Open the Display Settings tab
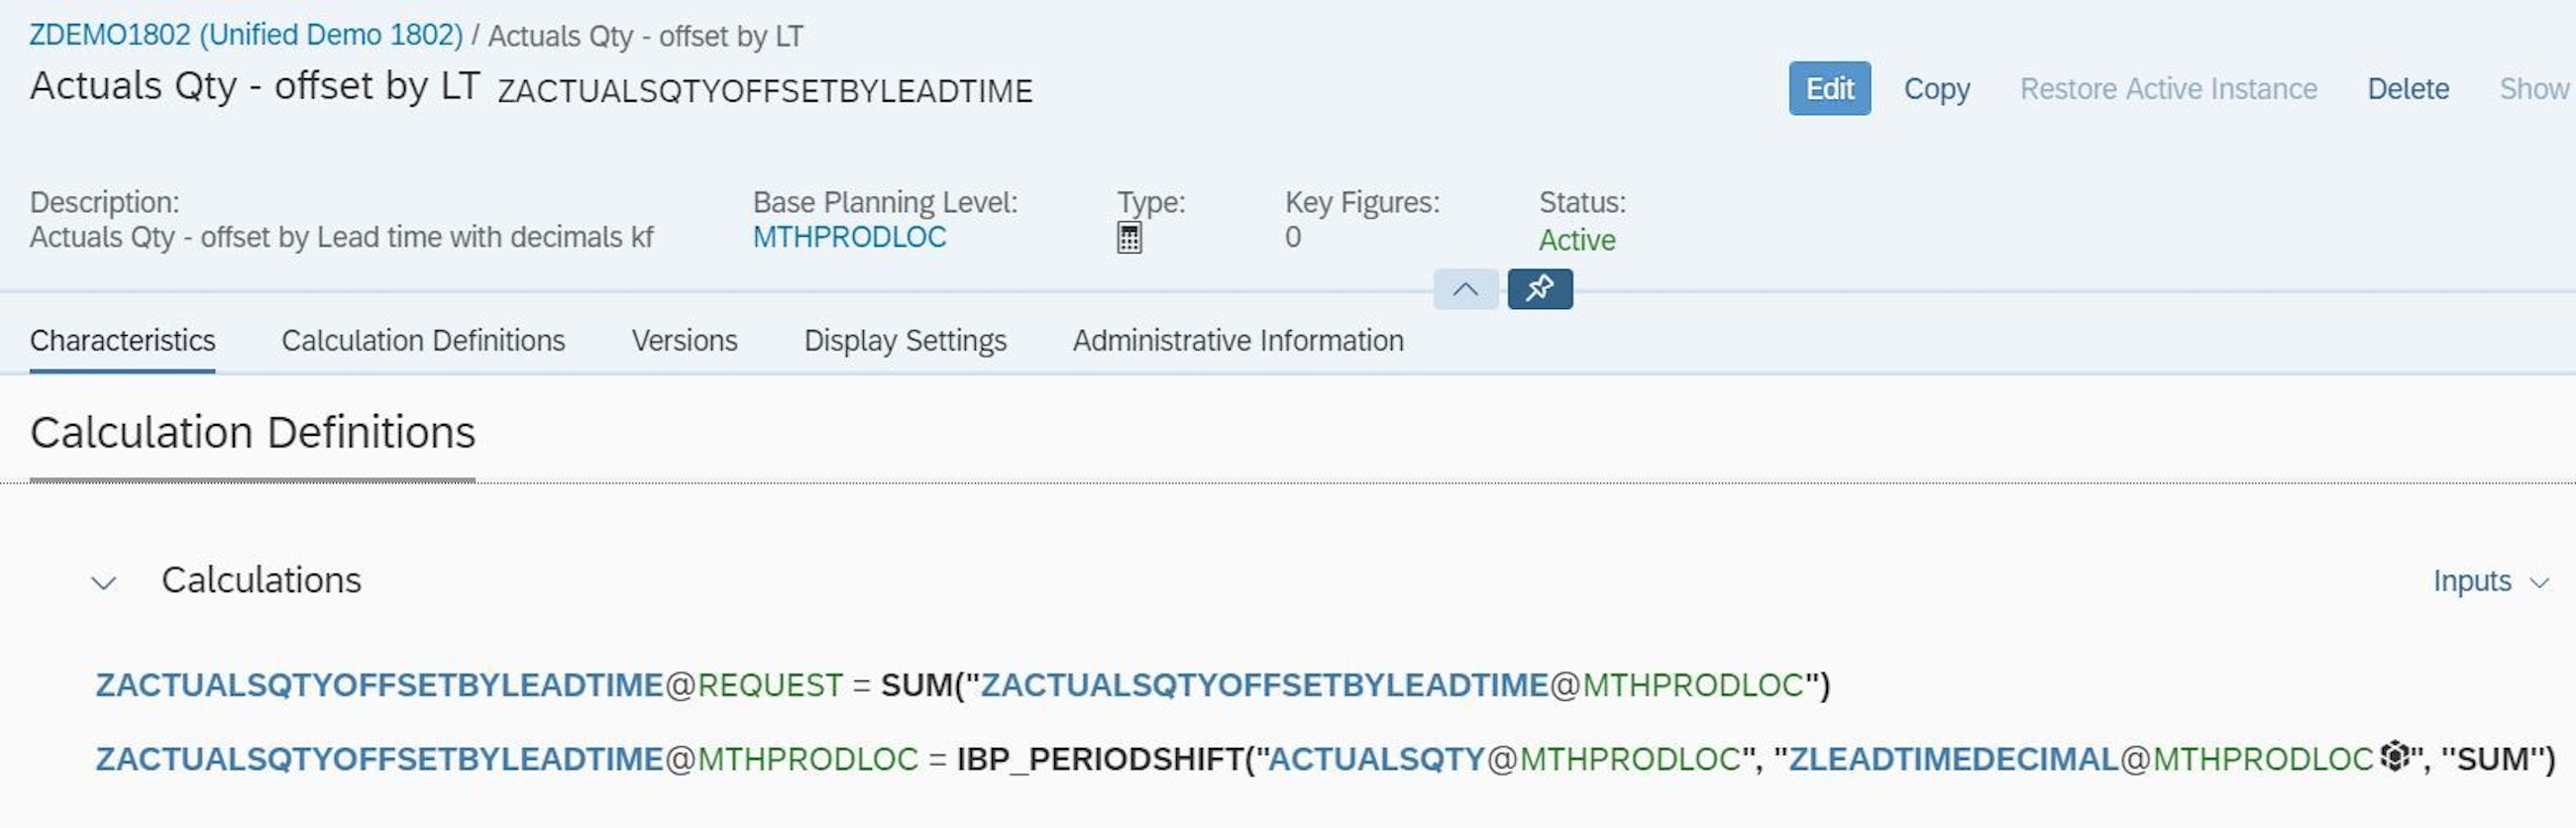This screenshot has width=2576, height=828. [x=904, y=340]
